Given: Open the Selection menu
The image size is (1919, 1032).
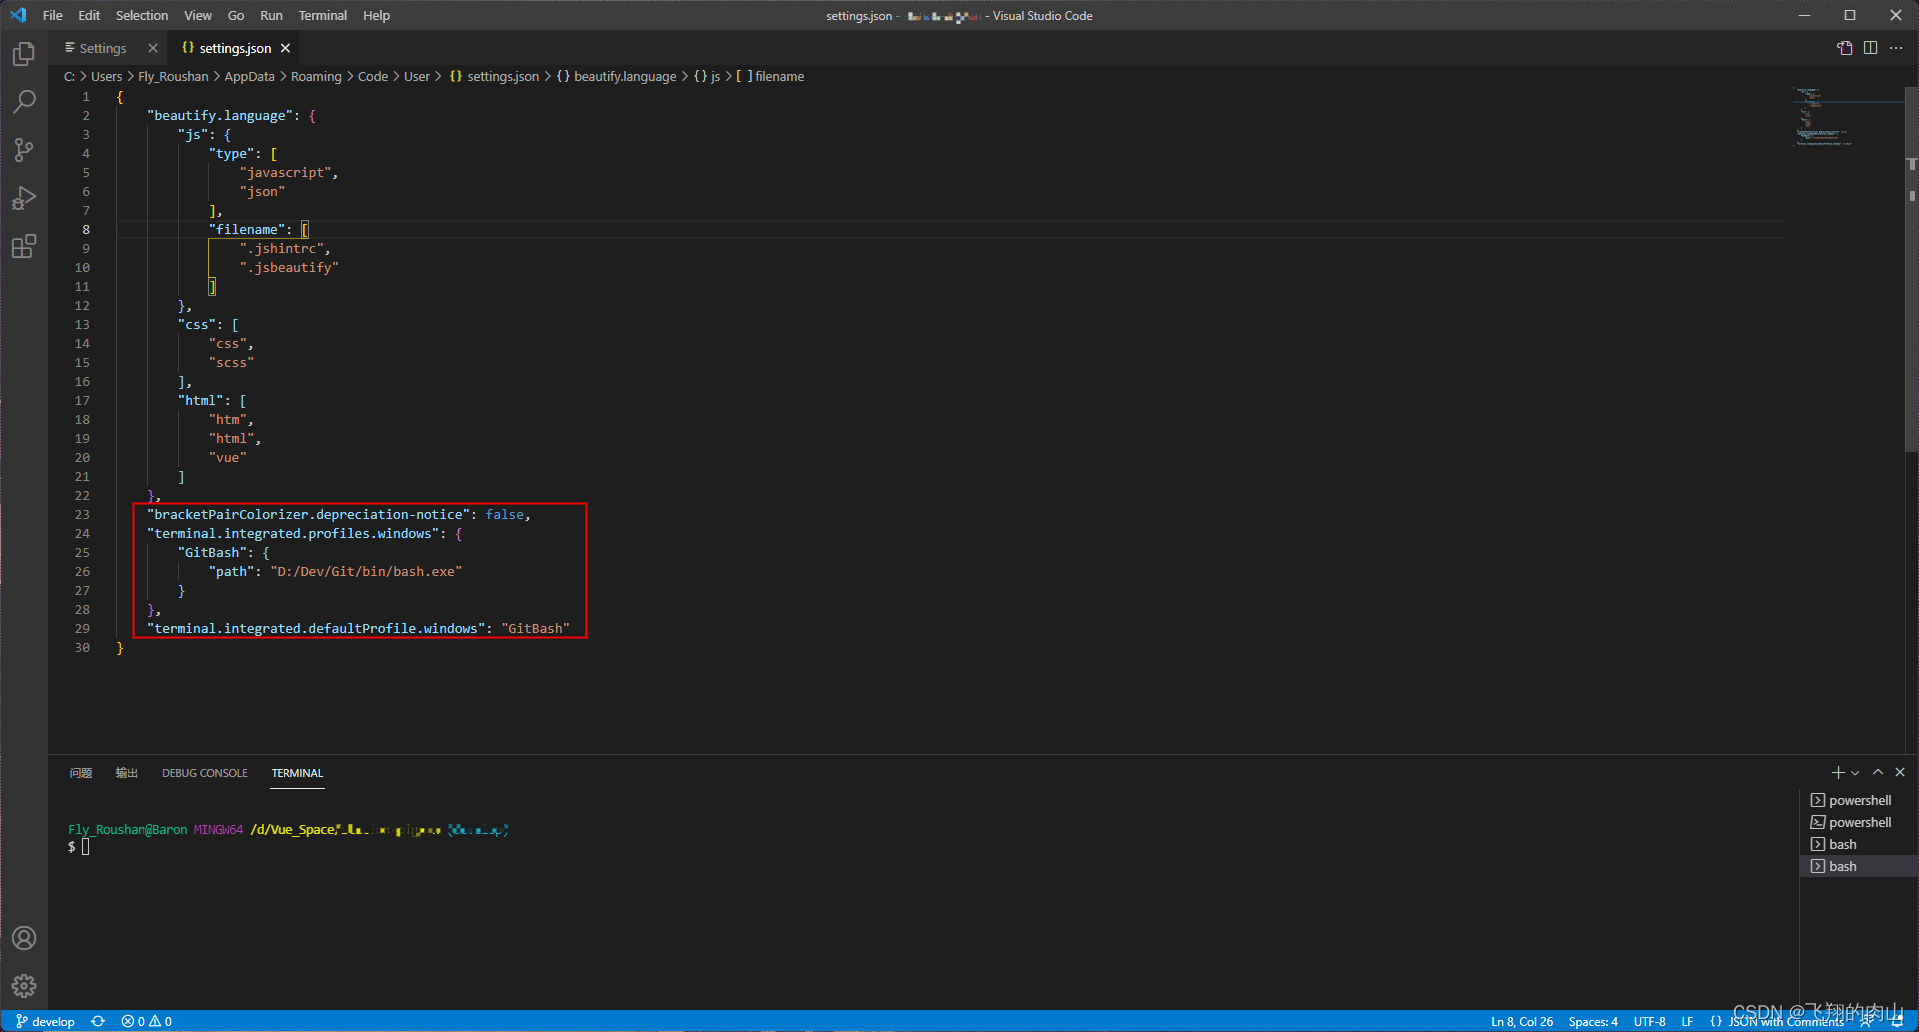Looking at the screenshot, I should coord(142,15).
